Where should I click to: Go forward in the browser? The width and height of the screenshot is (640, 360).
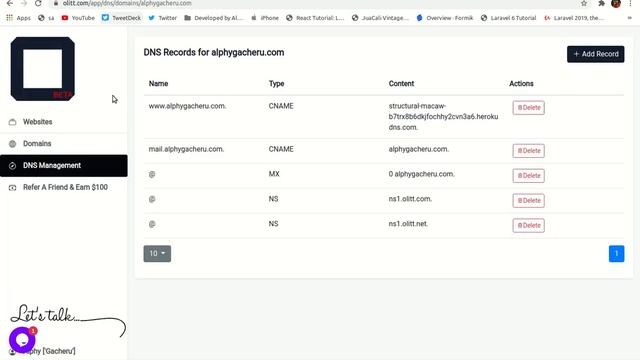tap(24, 3)
